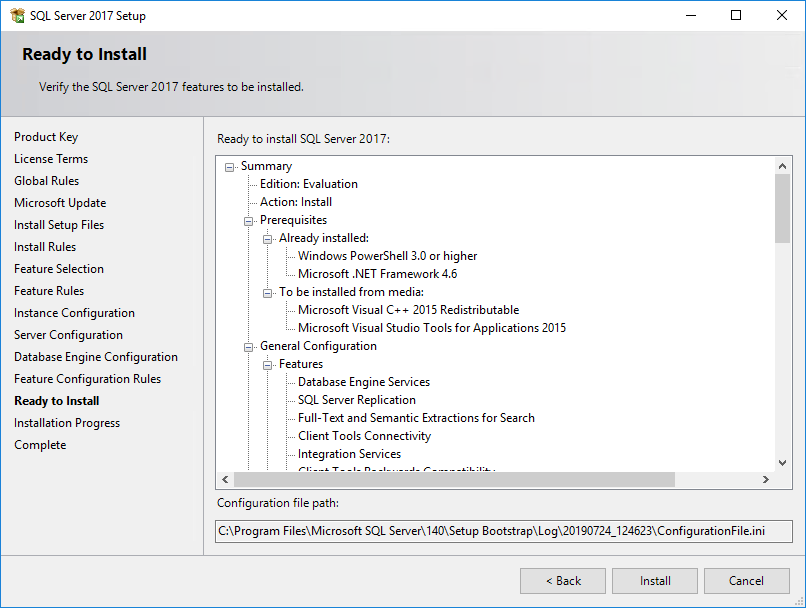Click the horizontal scrollbar left arrow

tap(225, 480)
